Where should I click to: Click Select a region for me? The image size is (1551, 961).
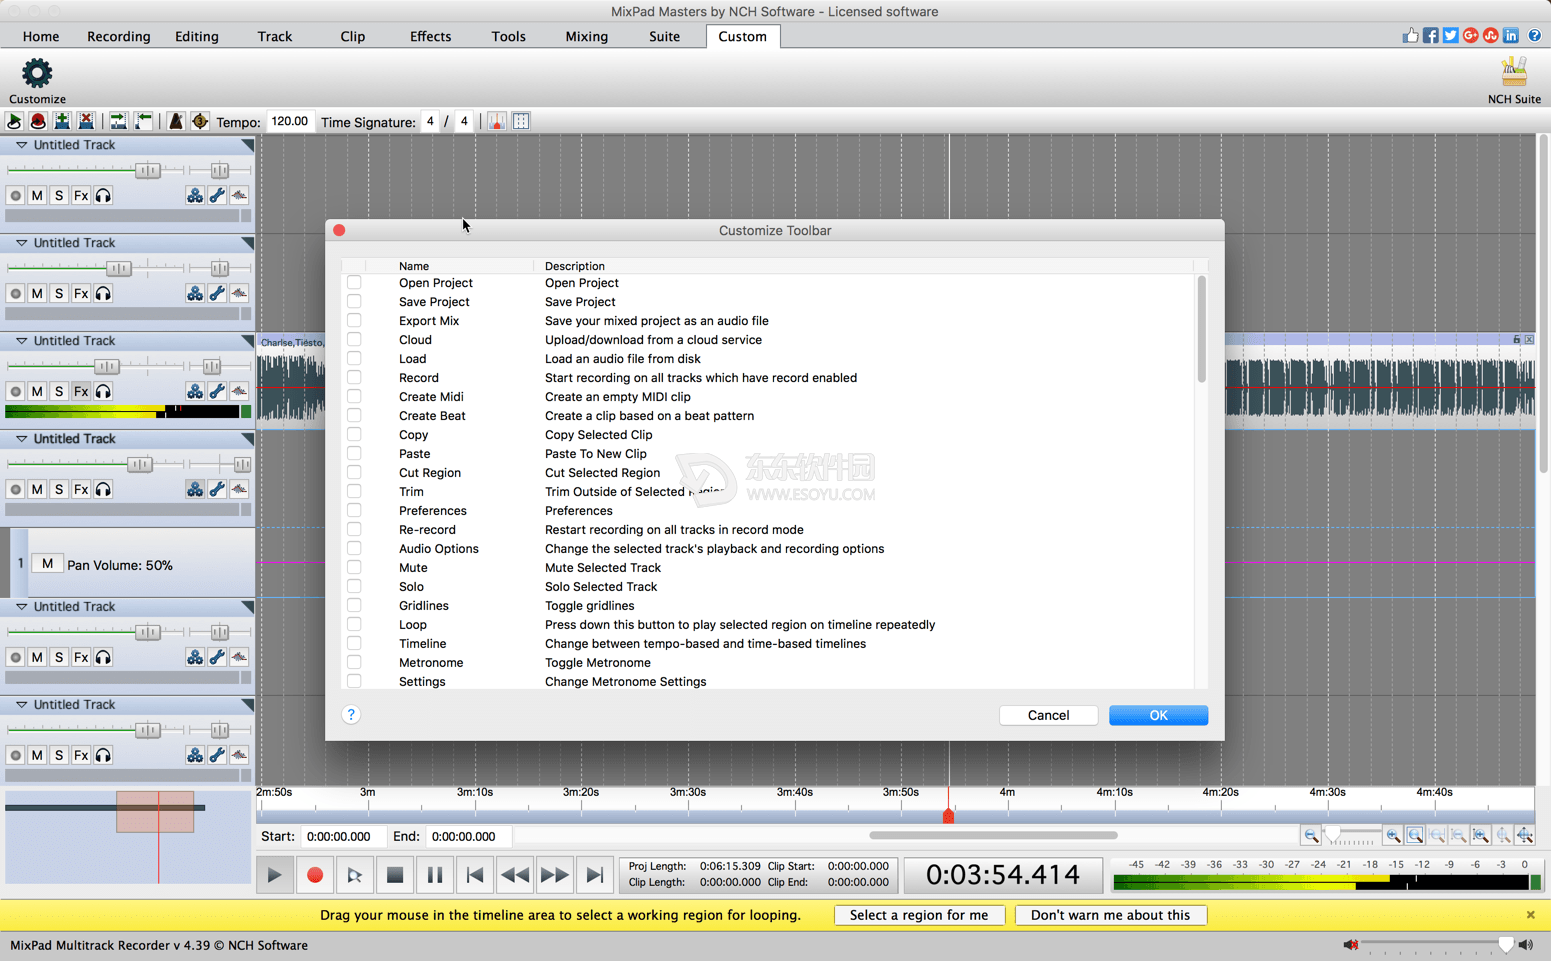[x=919, y=915]
